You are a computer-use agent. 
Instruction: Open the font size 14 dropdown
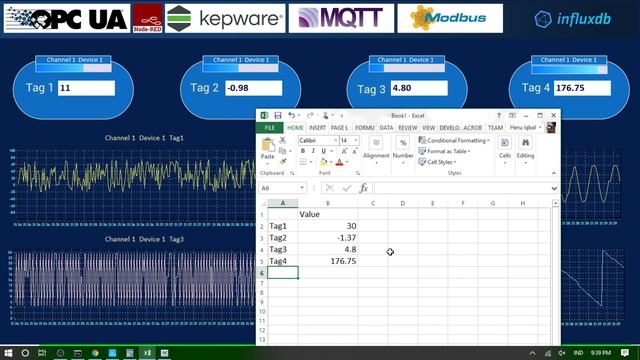pyautogui.click(x=356, y=140)
